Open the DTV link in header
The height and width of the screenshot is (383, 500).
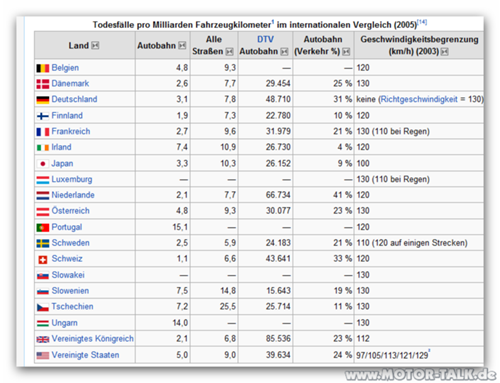tap(265, 39)
